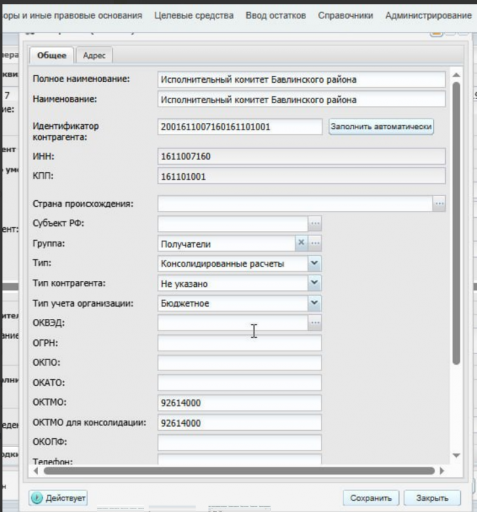Click the vertical scrollbar thumb
The height and width of the screenshot is (512, 477).
pos(456,223)
